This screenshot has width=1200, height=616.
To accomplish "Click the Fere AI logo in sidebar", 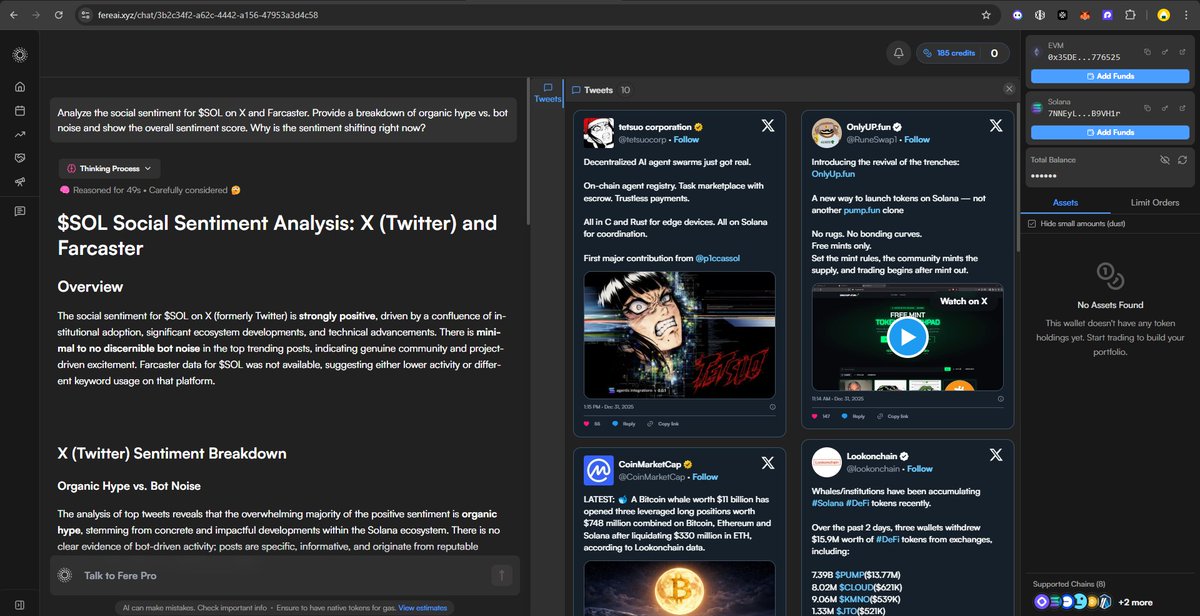I will pyautogui.click(x=20, y=54).
